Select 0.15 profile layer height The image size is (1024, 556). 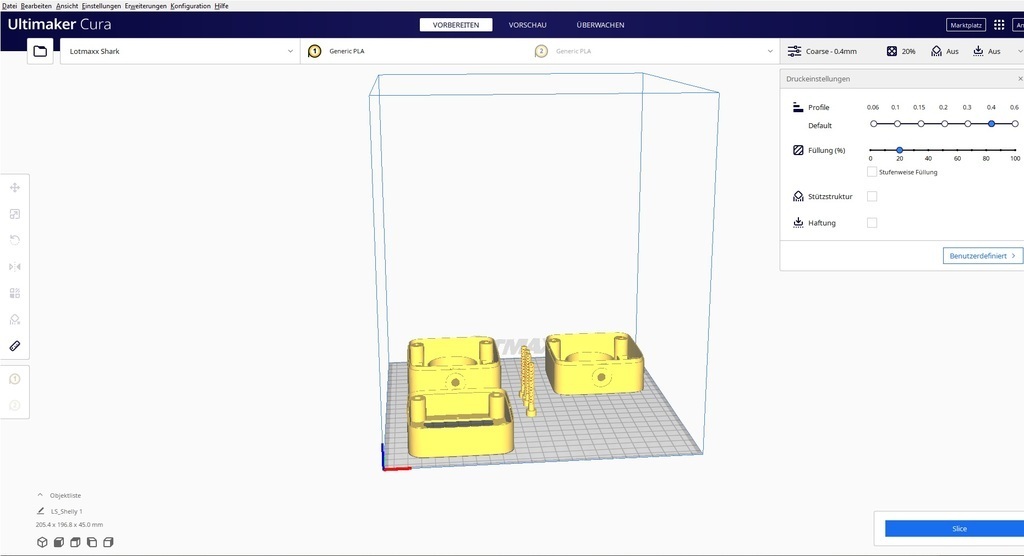(x=921, y=123)
